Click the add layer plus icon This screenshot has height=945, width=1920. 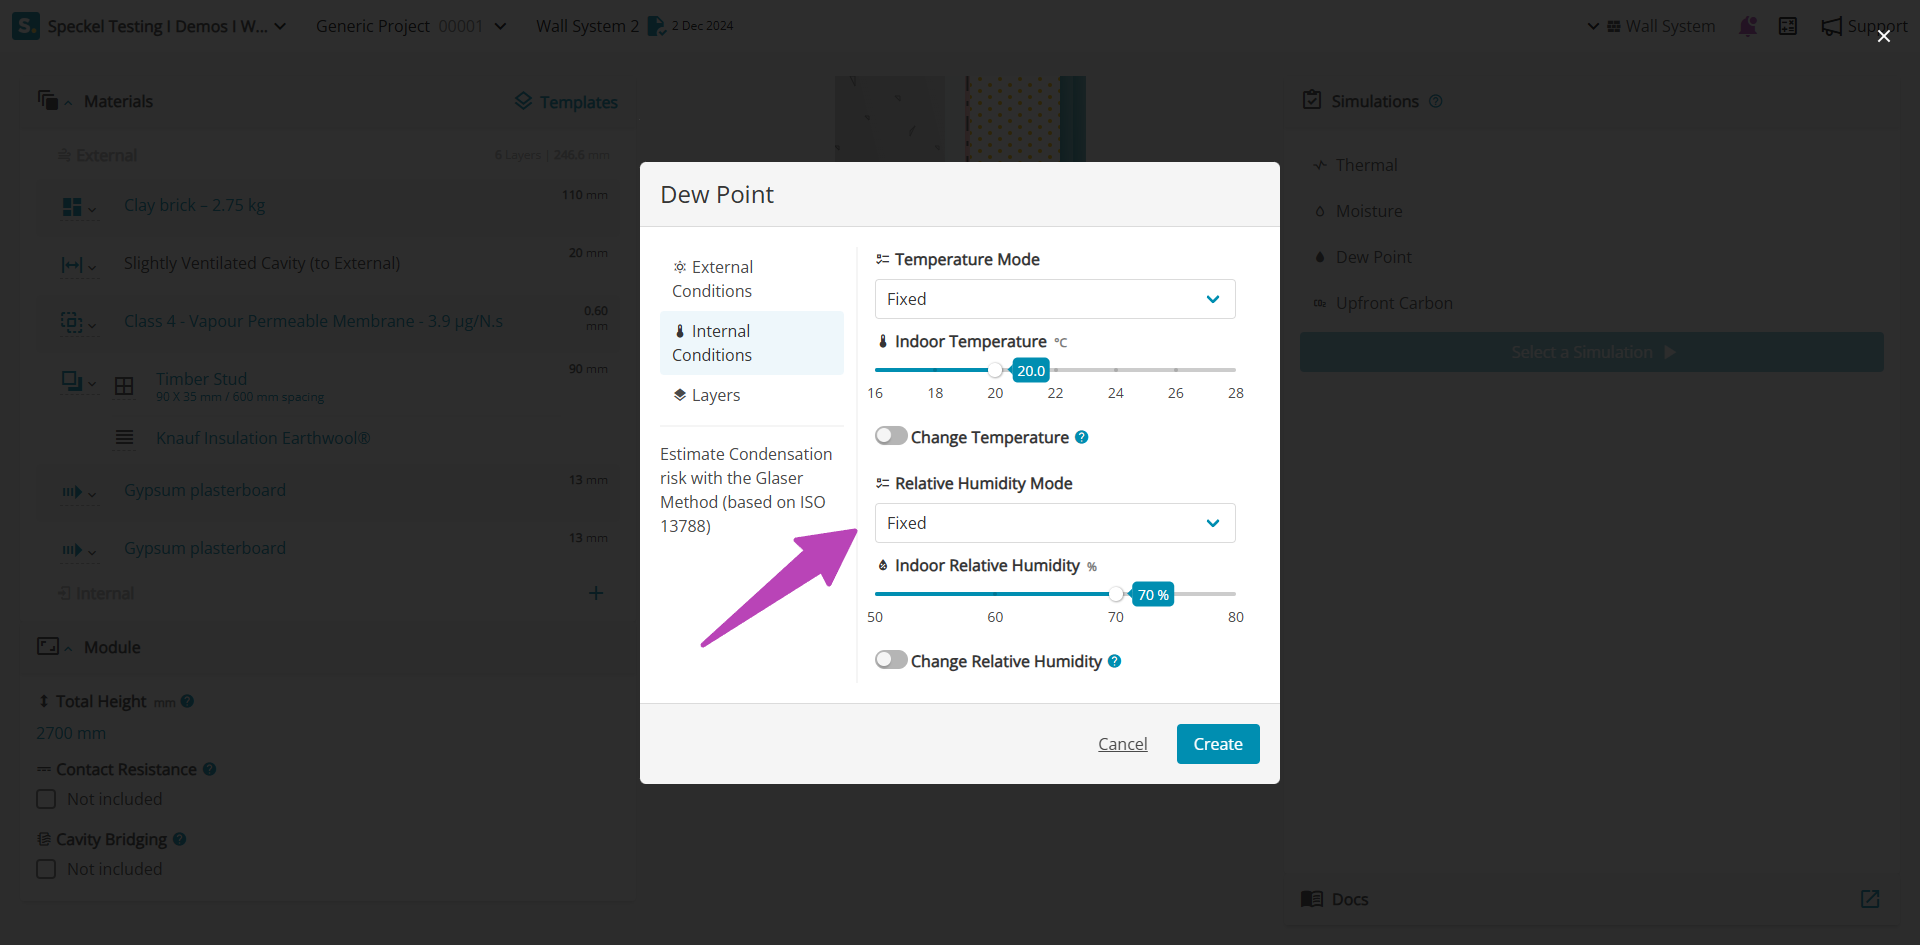596,593
